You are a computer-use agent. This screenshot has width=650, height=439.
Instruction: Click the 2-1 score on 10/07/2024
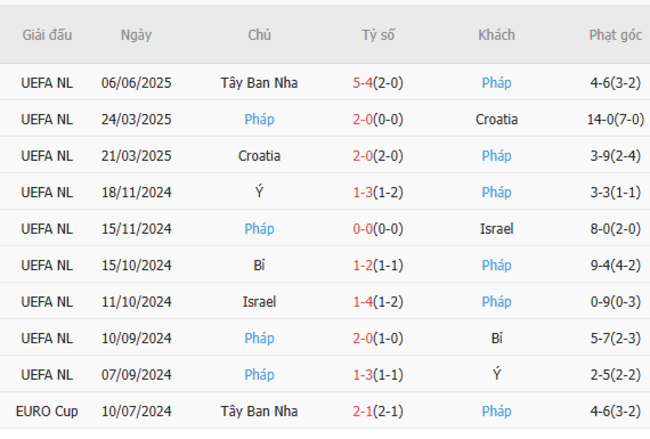[x=362, y=411]
